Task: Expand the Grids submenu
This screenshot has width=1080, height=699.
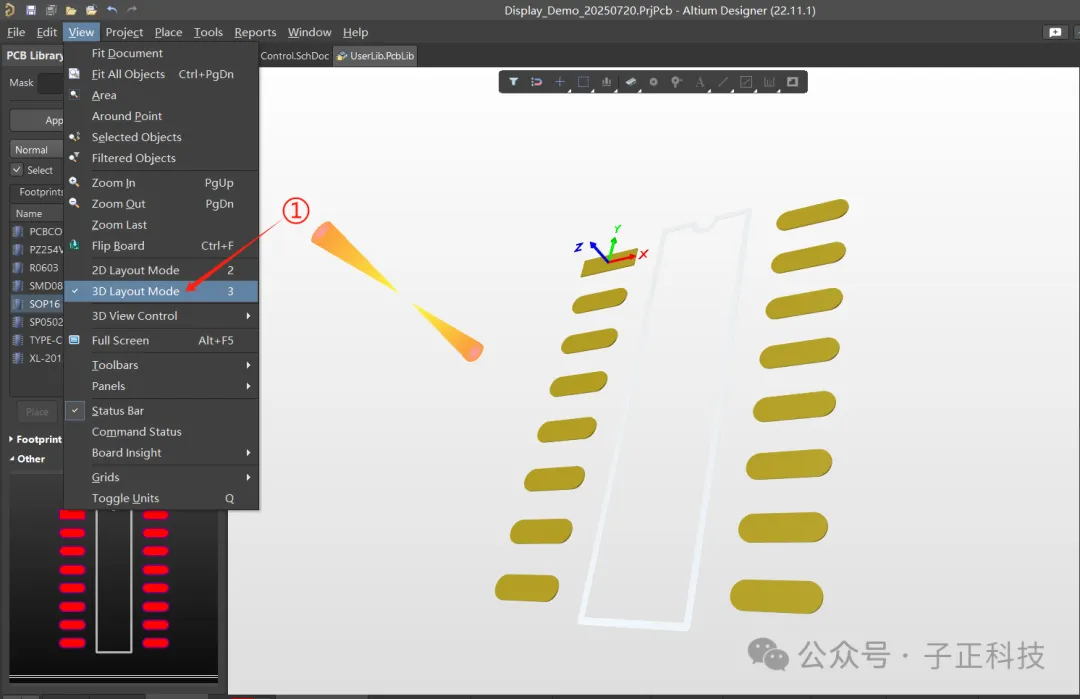Action: [x=161, y=477]
